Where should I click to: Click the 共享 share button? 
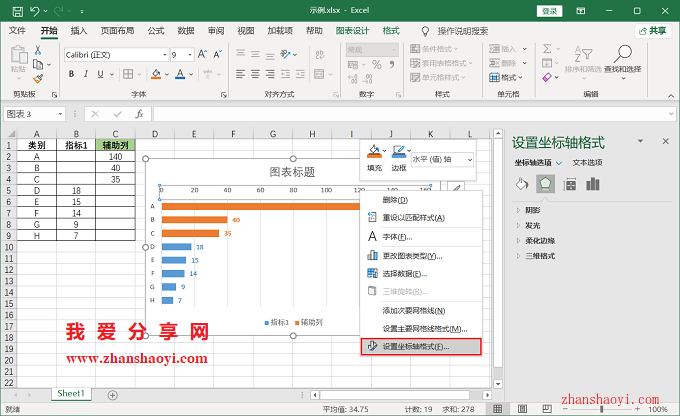pos(653,31)
